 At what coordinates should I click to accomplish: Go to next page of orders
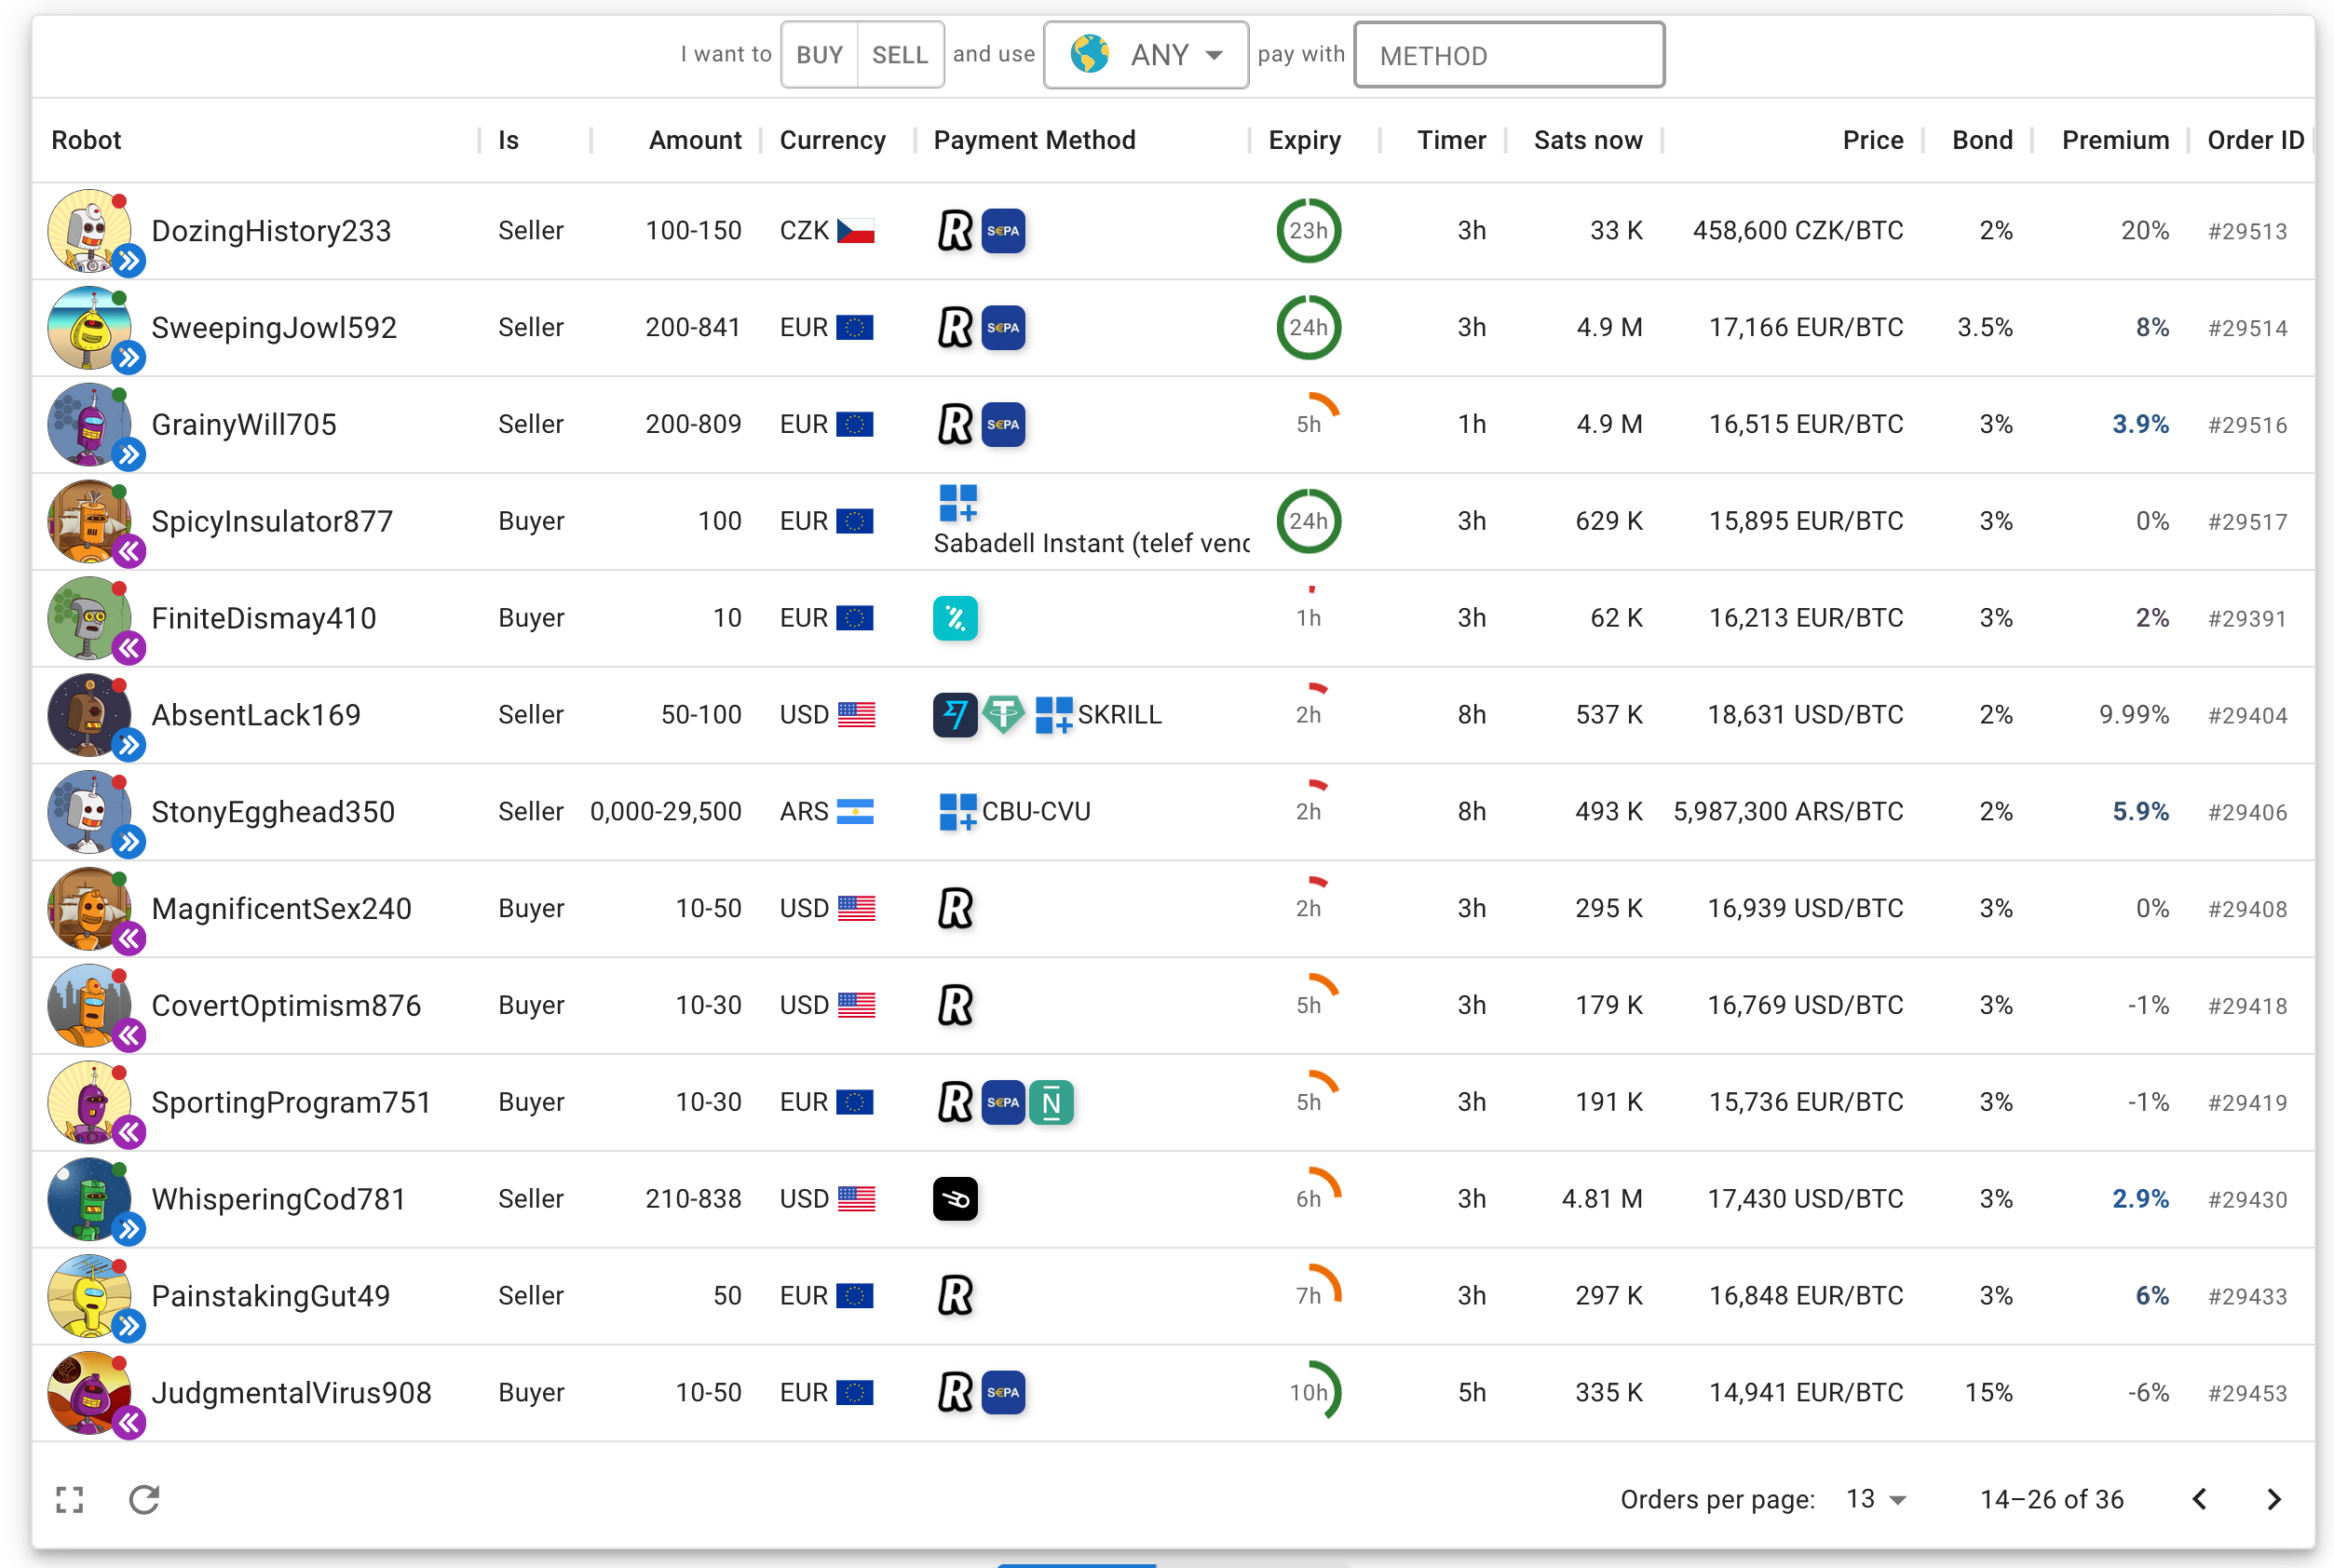tap(2273, 1499)
